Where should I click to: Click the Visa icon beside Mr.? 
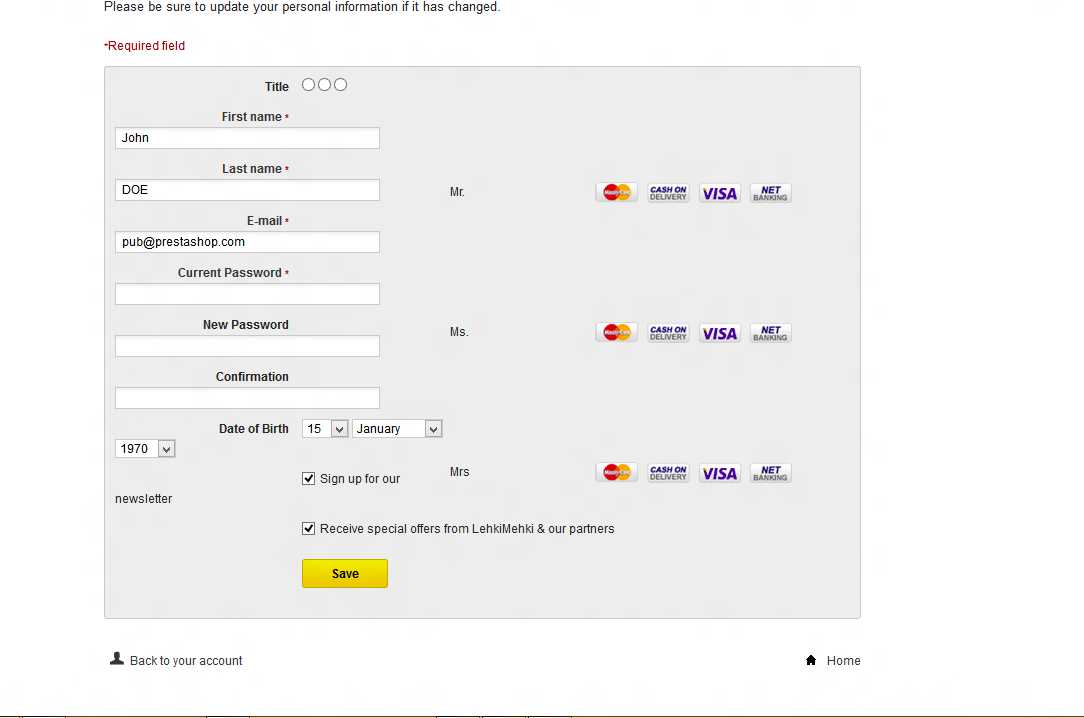[719, 193]
